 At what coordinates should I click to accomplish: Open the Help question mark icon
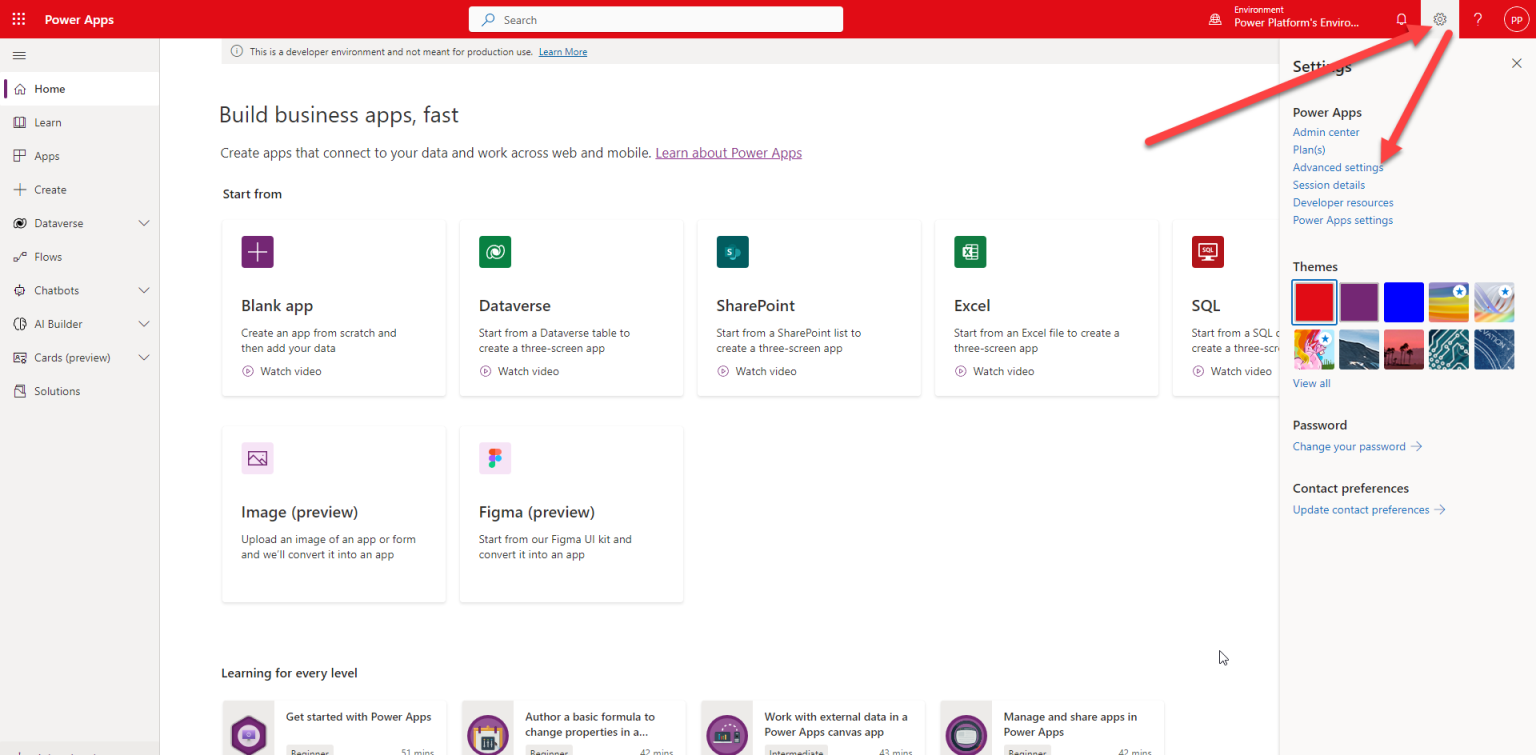tap(1478, 19)
